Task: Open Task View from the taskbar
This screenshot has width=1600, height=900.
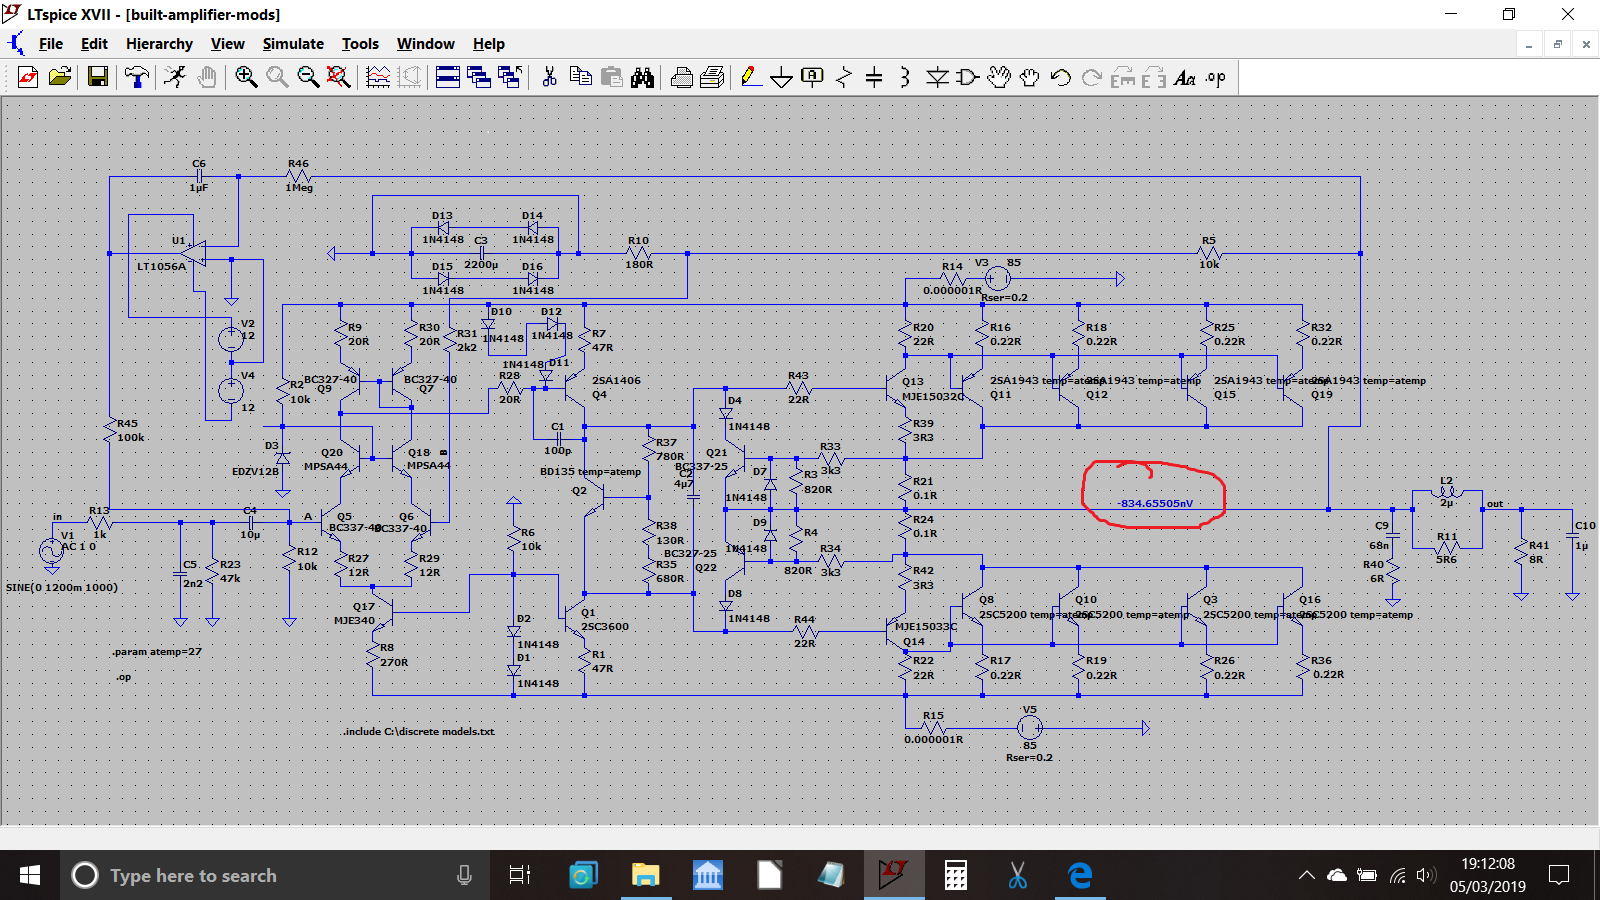Action: point(519,876)
